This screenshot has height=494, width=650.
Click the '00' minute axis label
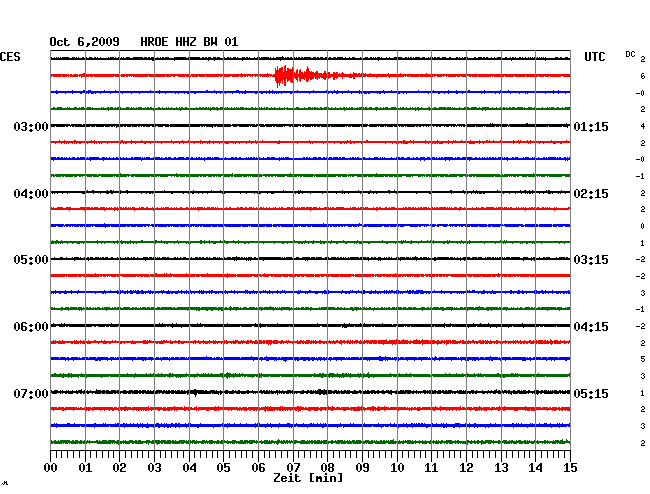(x=51, y=467)
